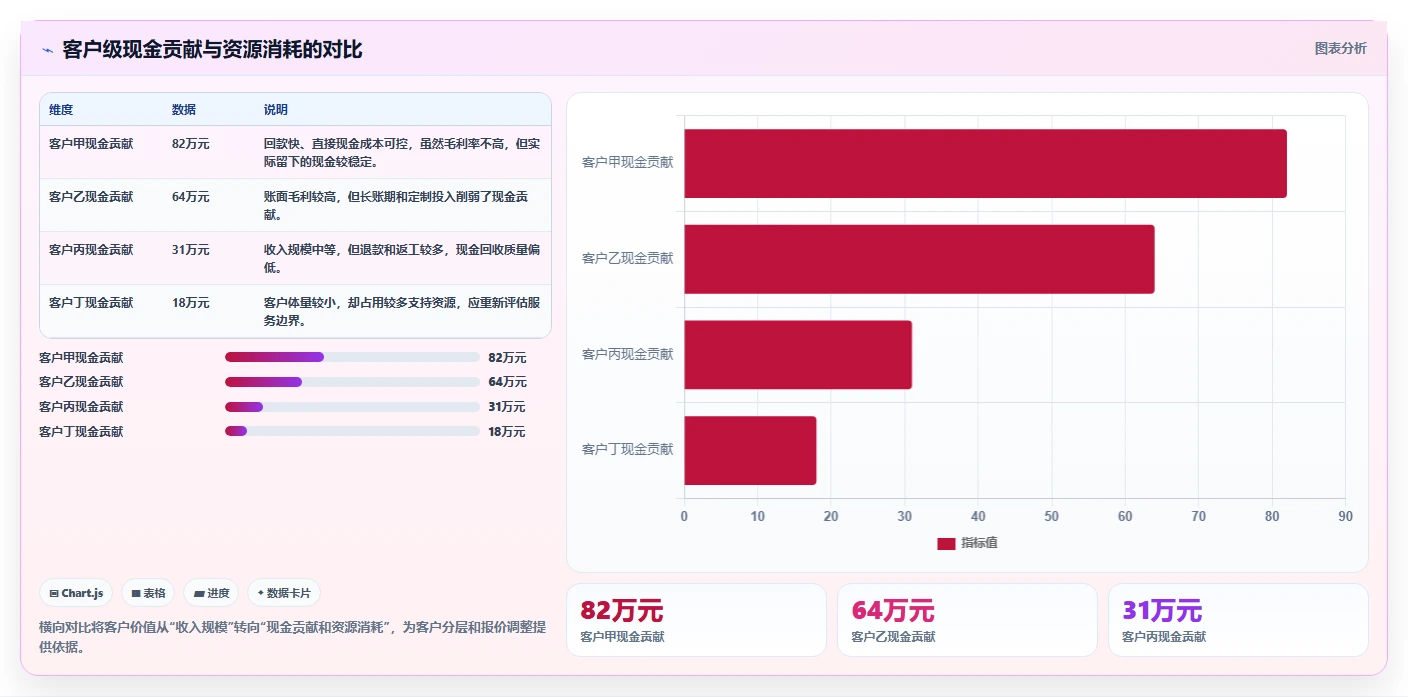Toggle the 指标值 legend color swatch
This screenshot has height=697, width=1408.
click(x=946, y=543)
